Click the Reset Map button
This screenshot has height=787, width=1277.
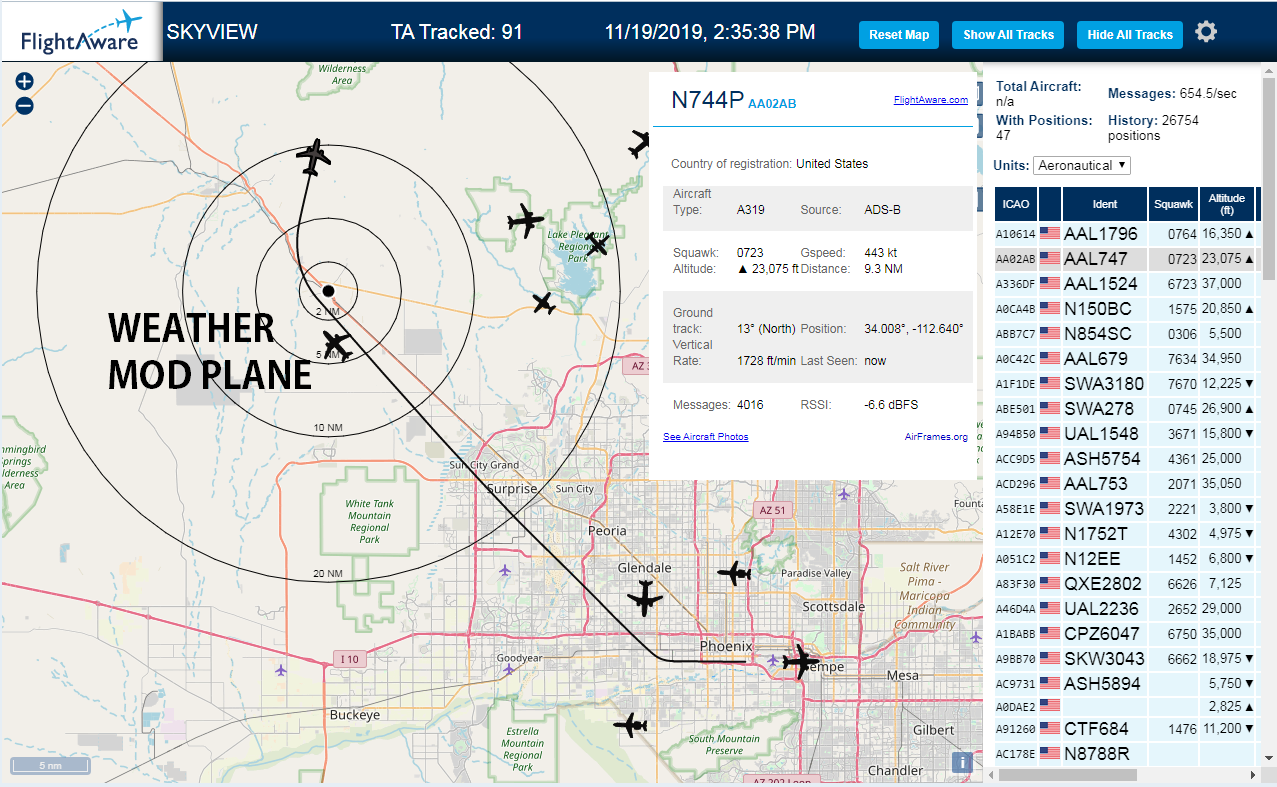[x=899, y=35]
